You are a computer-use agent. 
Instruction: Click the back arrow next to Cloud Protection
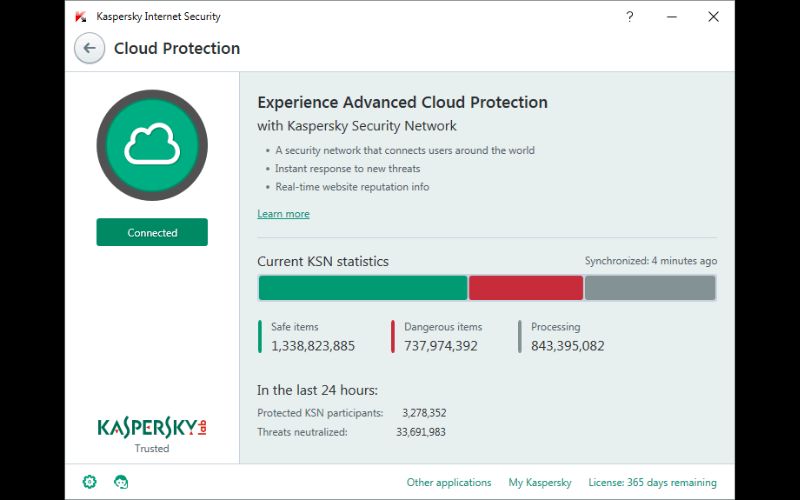[89, 48]
